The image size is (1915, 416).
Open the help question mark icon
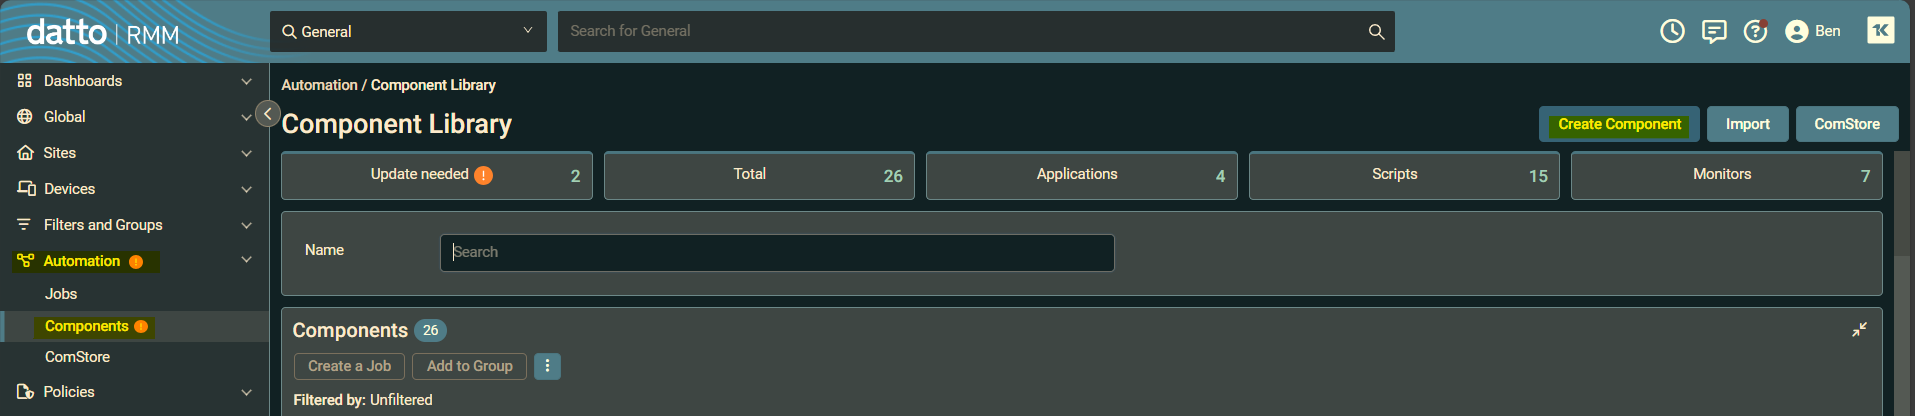(x=1755, y=31)
